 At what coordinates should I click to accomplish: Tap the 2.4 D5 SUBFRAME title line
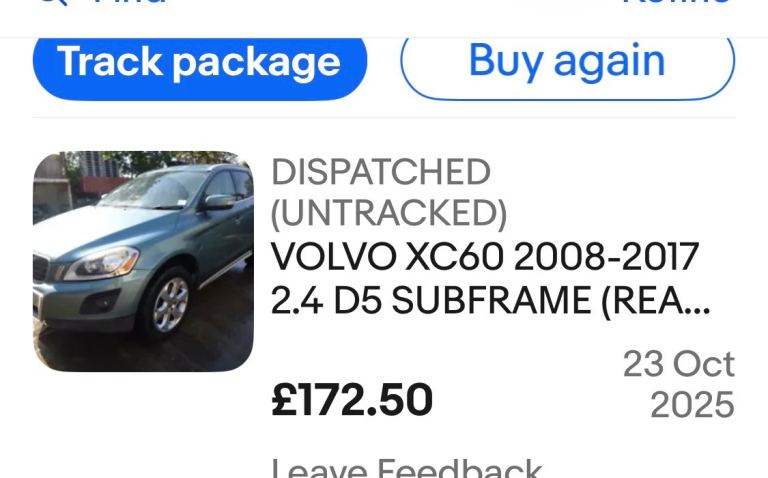[490, 299]
